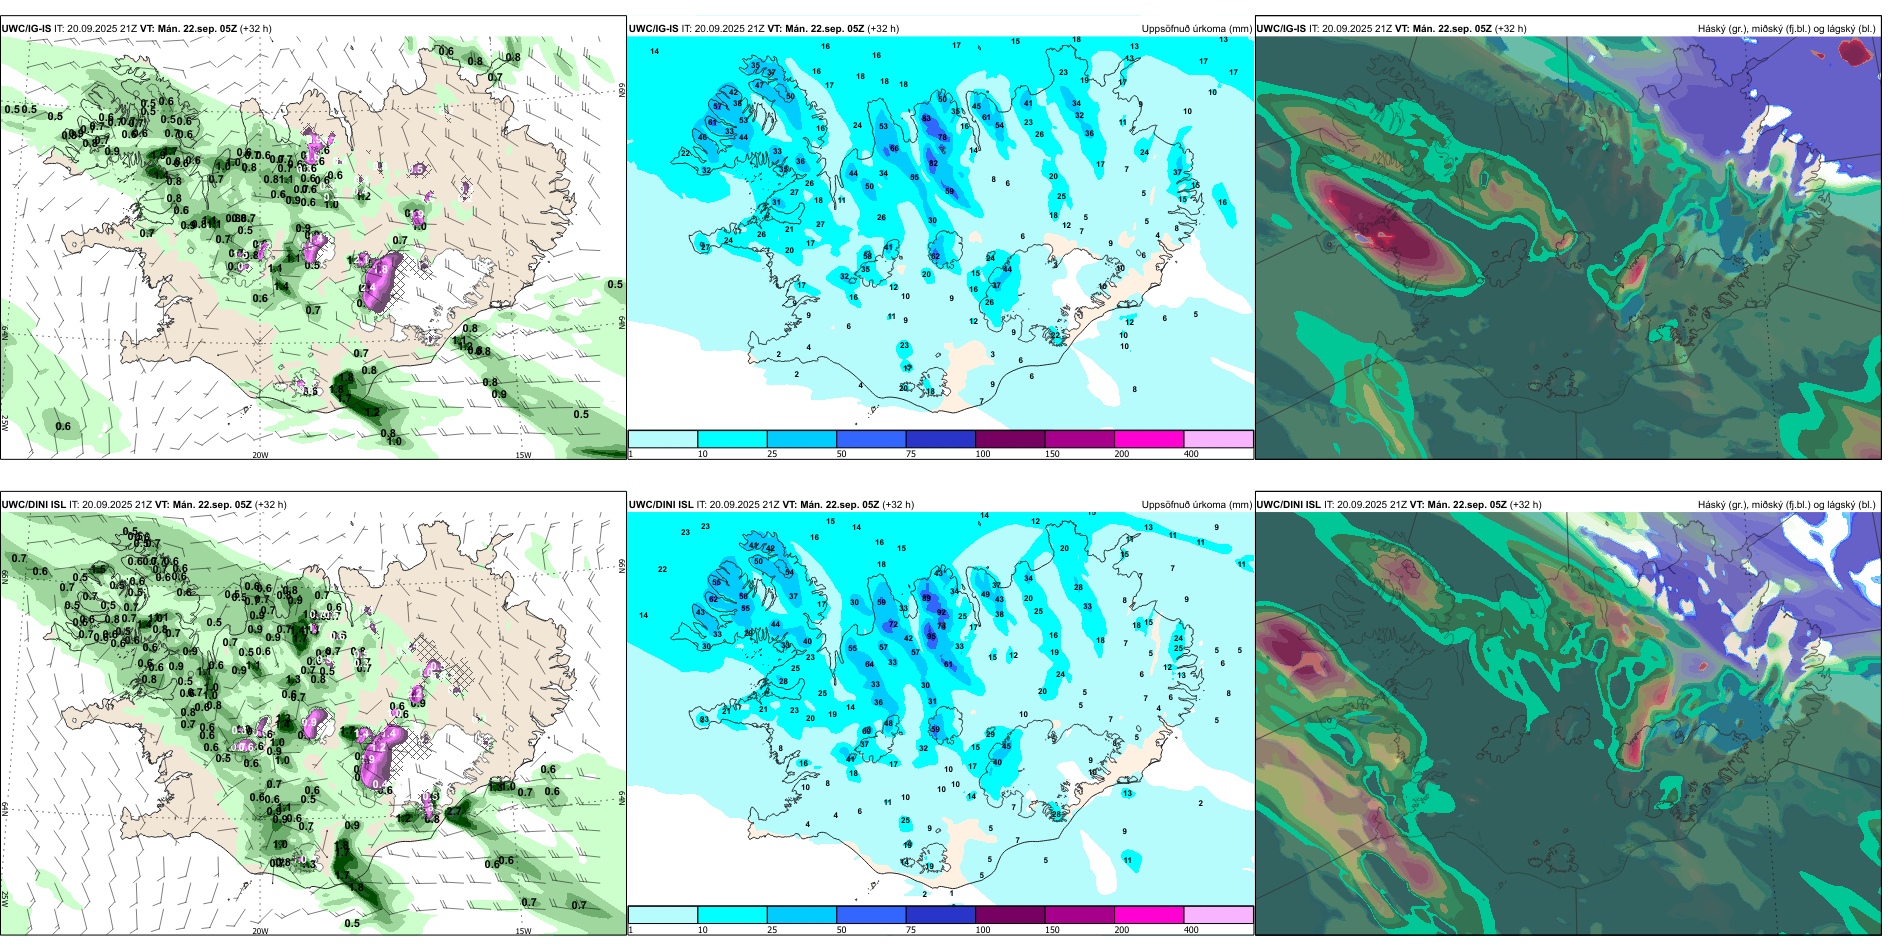Open the UWC/IG-IS cloud cover map
The width and height of the screenshot is (1900, 950).
coord(1568,248)
